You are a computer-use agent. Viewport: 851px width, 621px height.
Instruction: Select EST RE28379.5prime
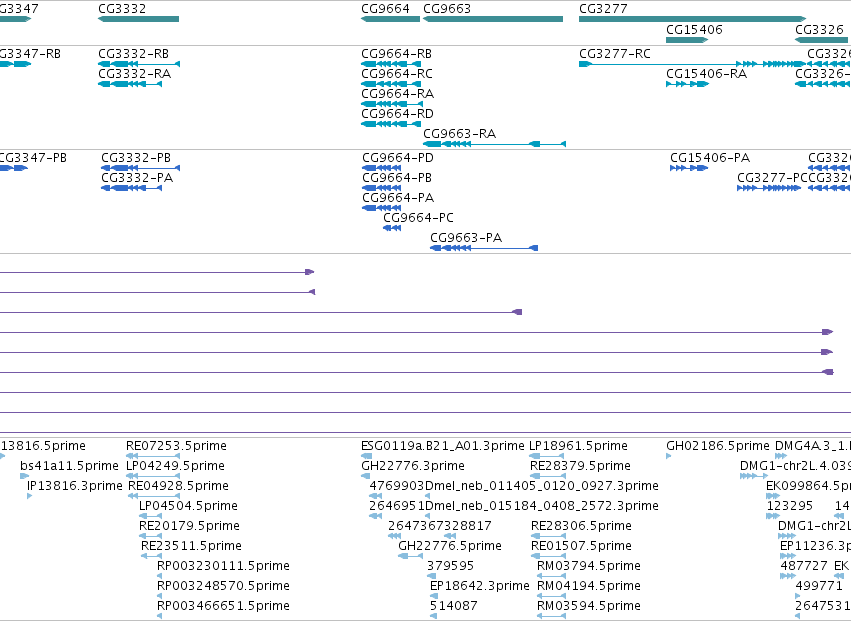click(548, 476)
